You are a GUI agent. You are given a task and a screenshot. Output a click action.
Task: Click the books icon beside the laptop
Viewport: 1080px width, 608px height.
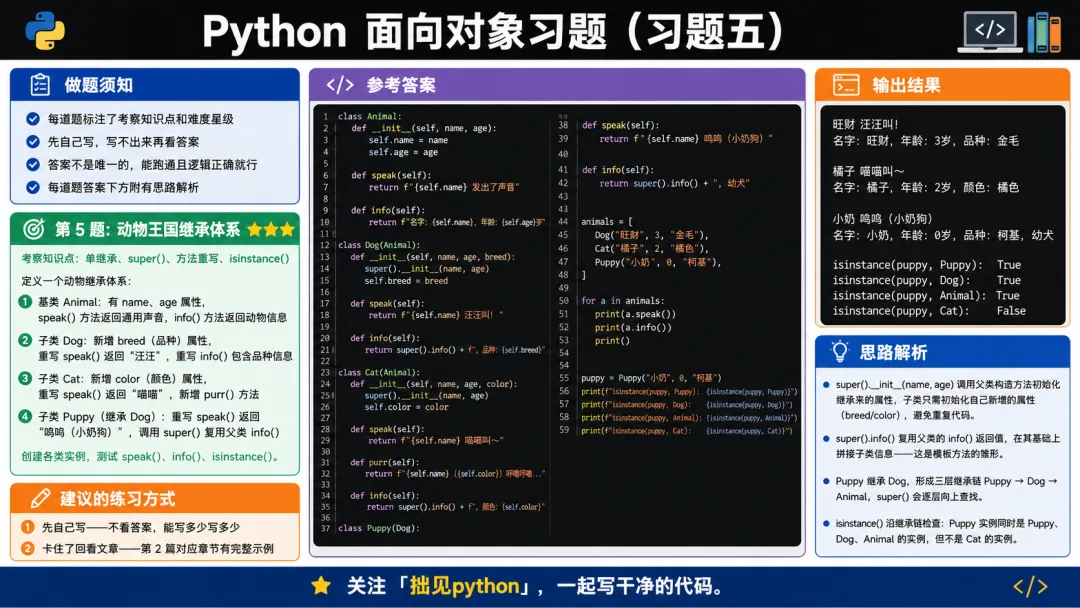tap(1044, 32)
